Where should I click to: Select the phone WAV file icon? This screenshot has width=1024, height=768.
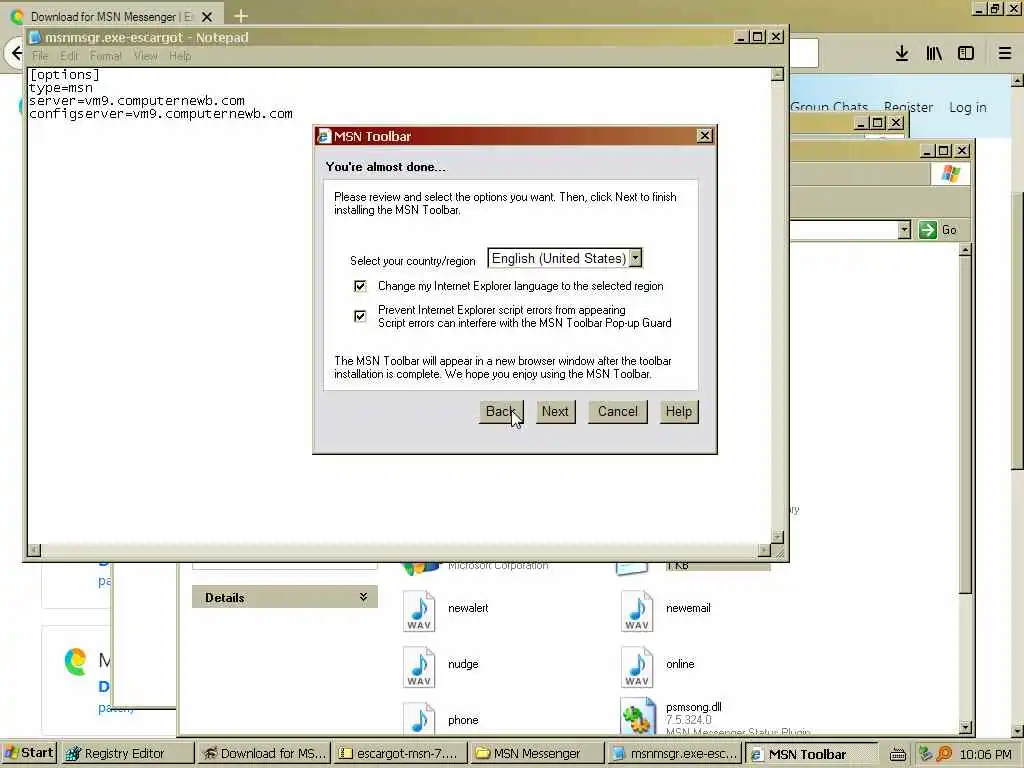point(419,718)
